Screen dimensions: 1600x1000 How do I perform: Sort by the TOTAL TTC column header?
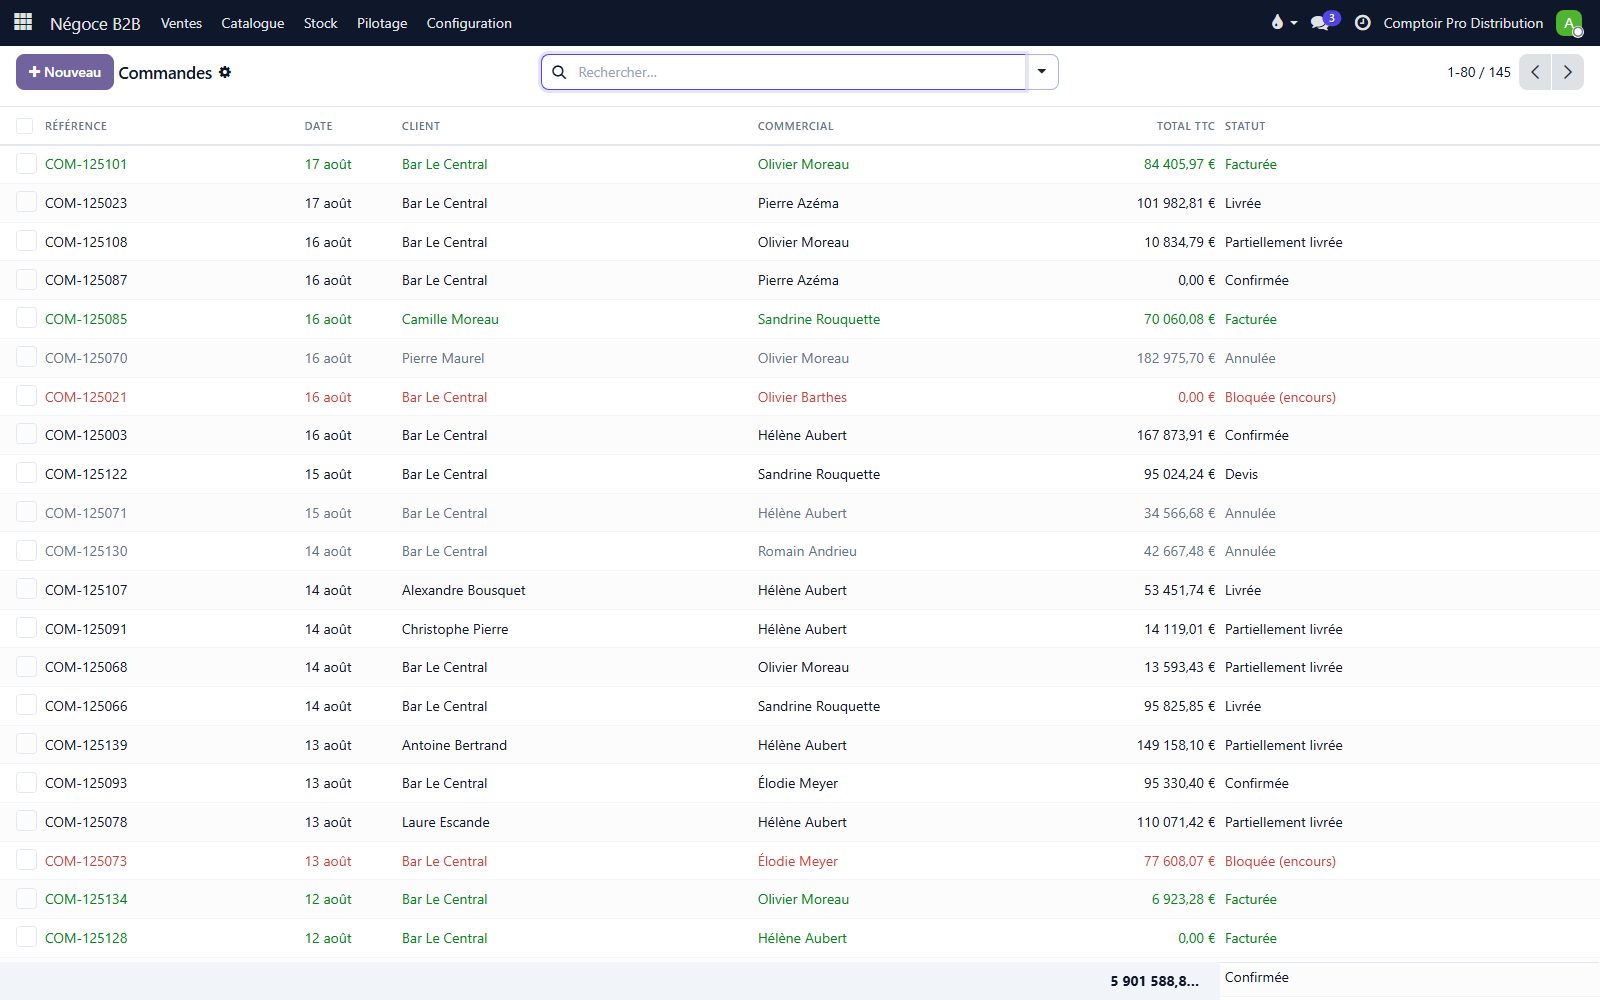(x=1186, y=126)
